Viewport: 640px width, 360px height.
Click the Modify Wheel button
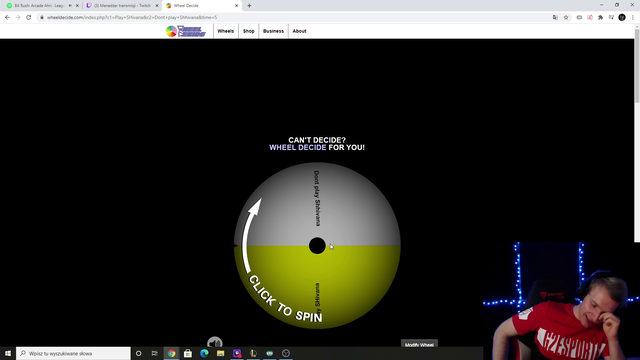[x=419, y=344]
